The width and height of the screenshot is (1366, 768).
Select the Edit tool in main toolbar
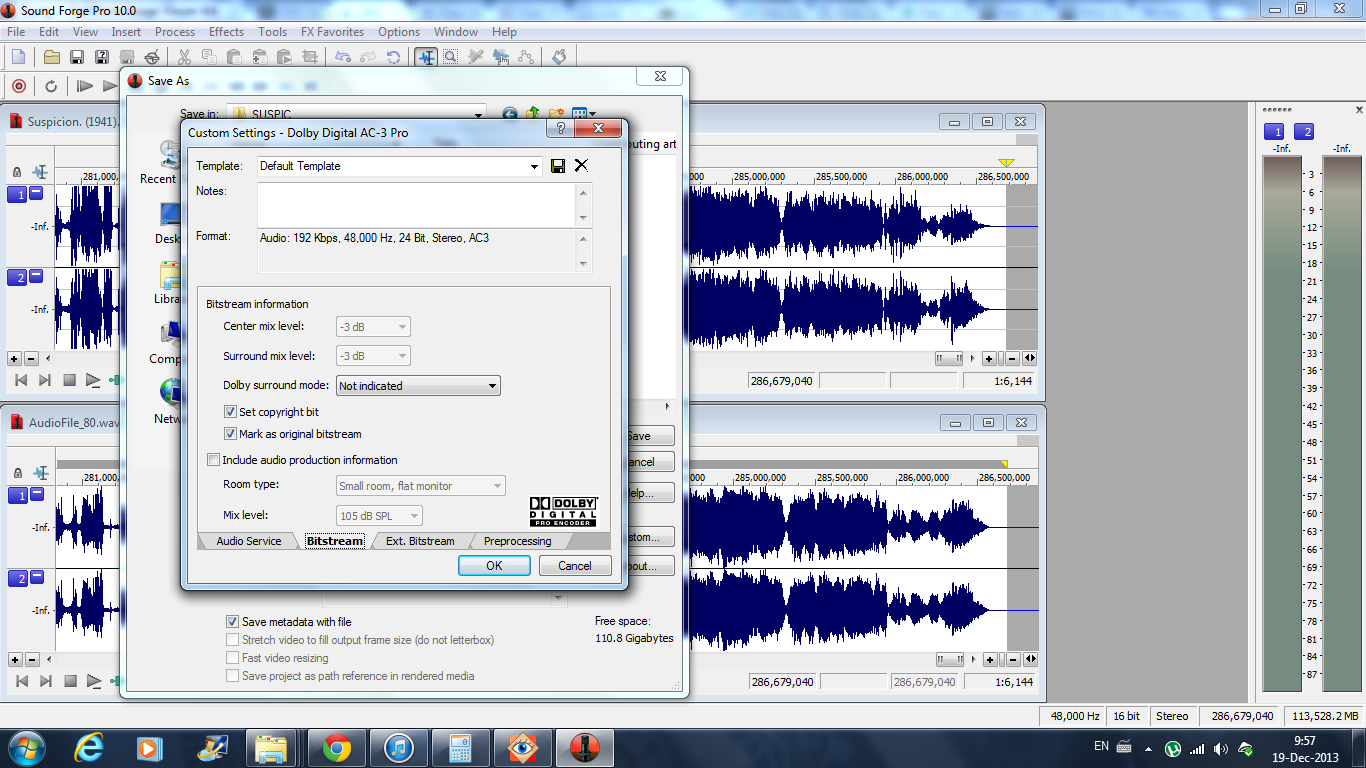pos(426,57)
